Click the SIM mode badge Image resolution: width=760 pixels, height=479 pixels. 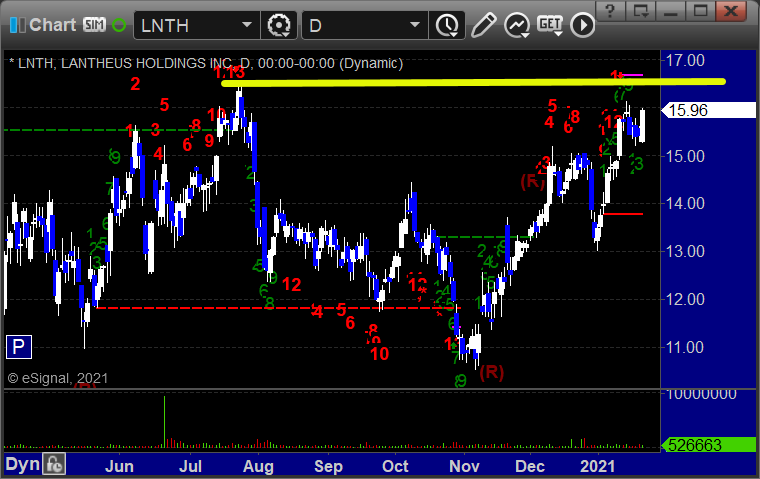point(94,25)
